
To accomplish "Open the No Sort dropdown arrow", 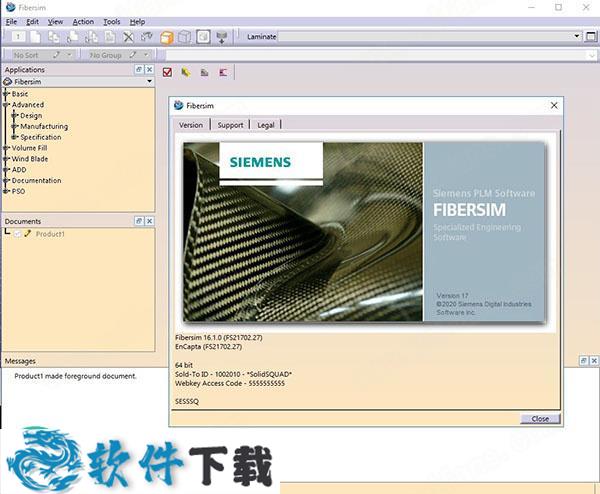I will coord(69,55).
